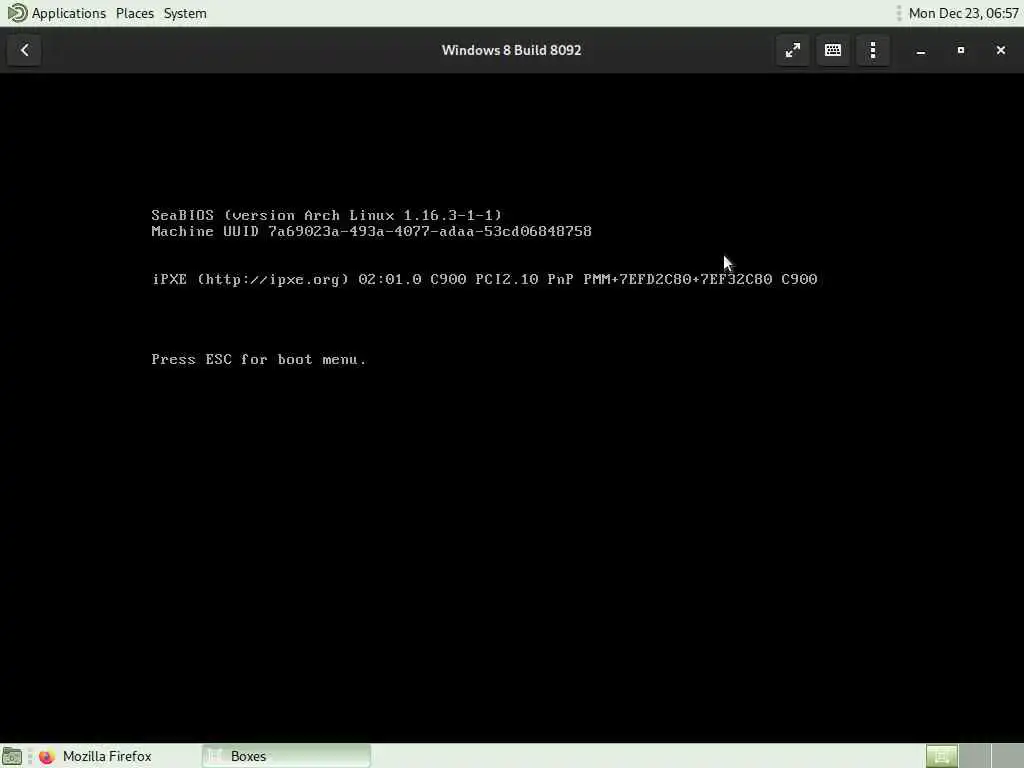Switch to the second workspace
Screen dimensions: 1024x768
click(974, 756)
